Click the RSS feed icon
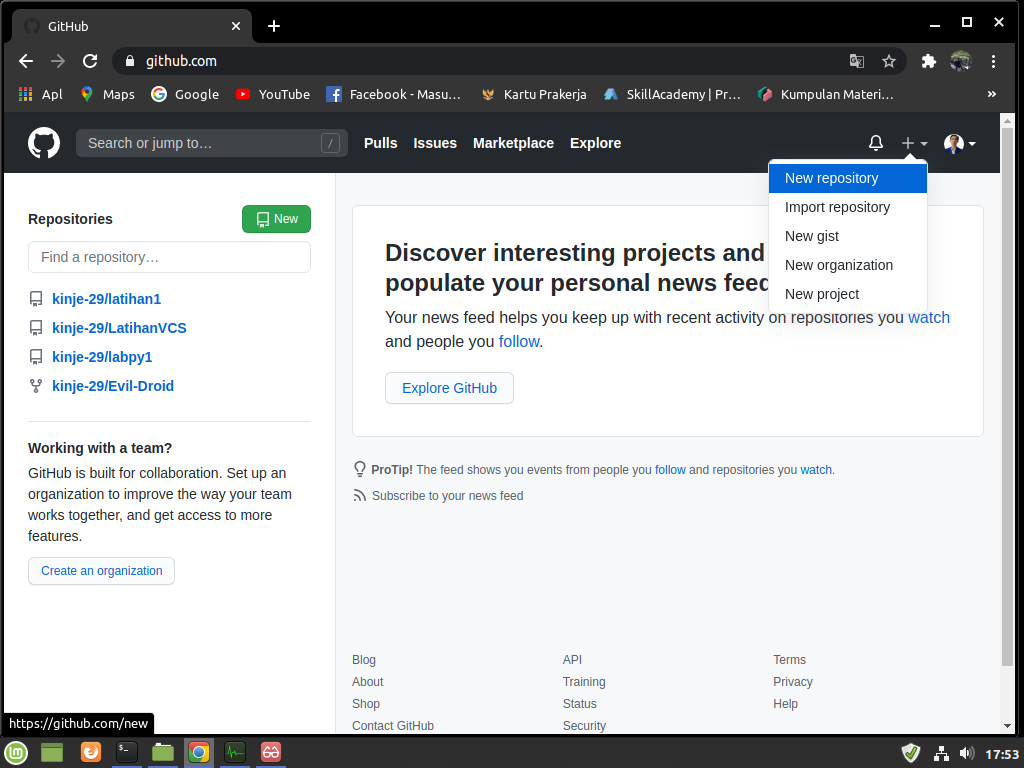Viewport: 1024px width, 768px height. 359,496
